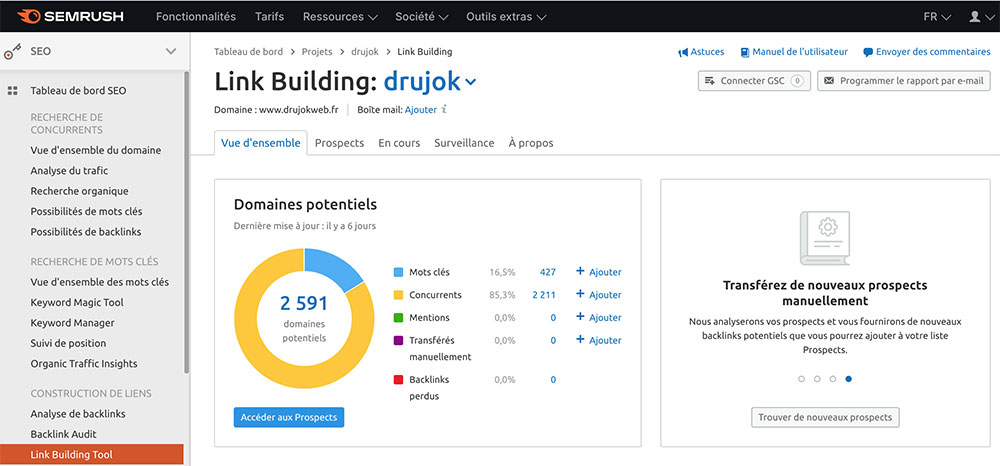The image size is (1000, 466).
Task: Select Link Building Tool in sidebar
Action: coord(91,455)
